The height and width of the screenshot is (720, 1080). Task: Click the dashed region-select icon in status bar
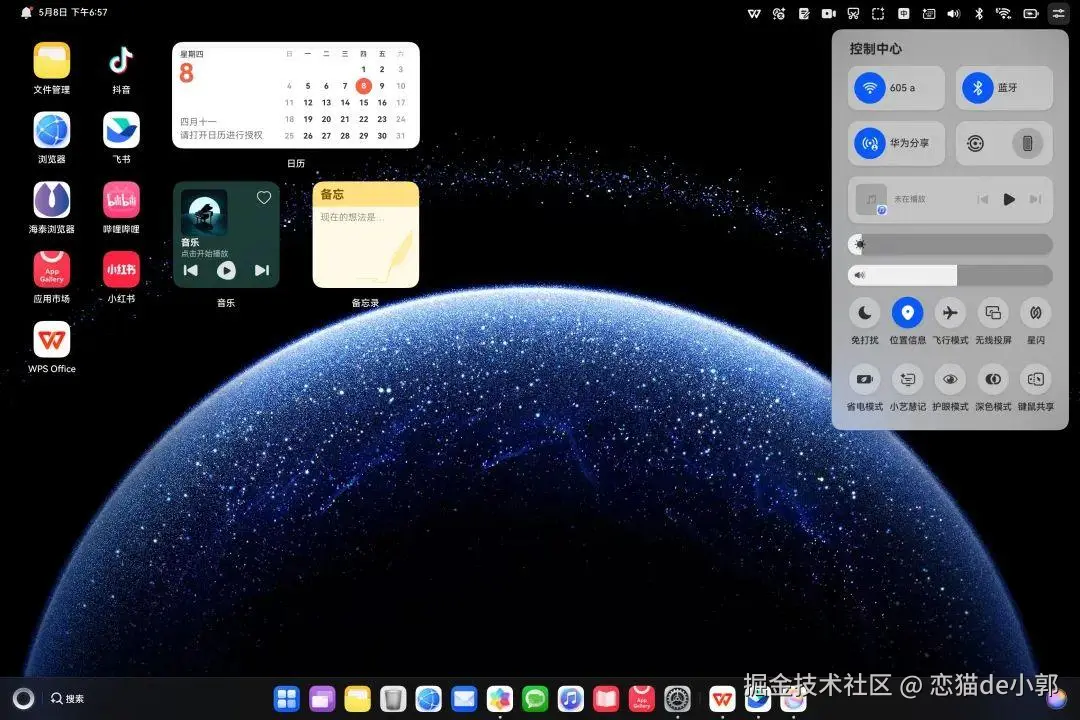(x=878, y=13)
